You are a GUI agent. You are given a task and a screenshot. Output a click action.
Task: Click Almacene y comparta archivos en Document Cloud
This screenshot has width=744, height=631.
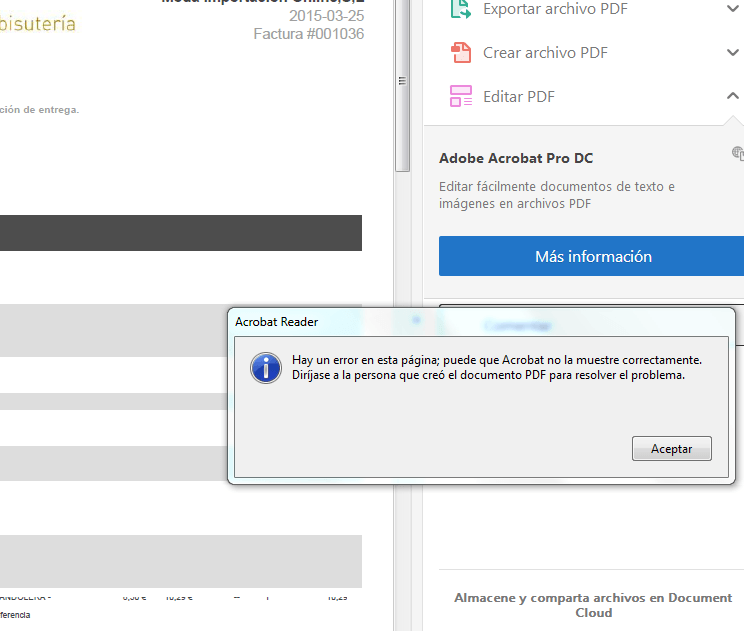(x=593, y=605)
